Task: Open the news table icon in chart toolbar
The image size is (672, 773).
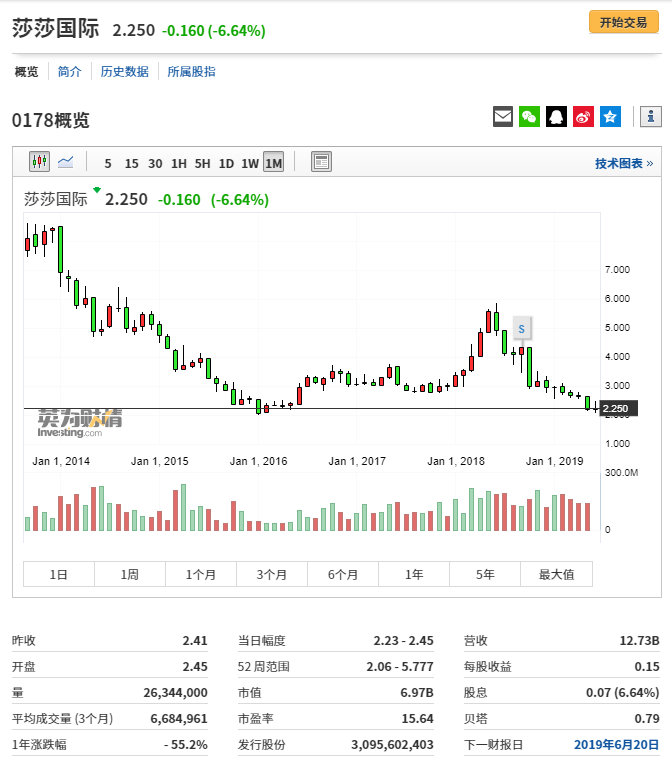Action: [x=321, y=162]
